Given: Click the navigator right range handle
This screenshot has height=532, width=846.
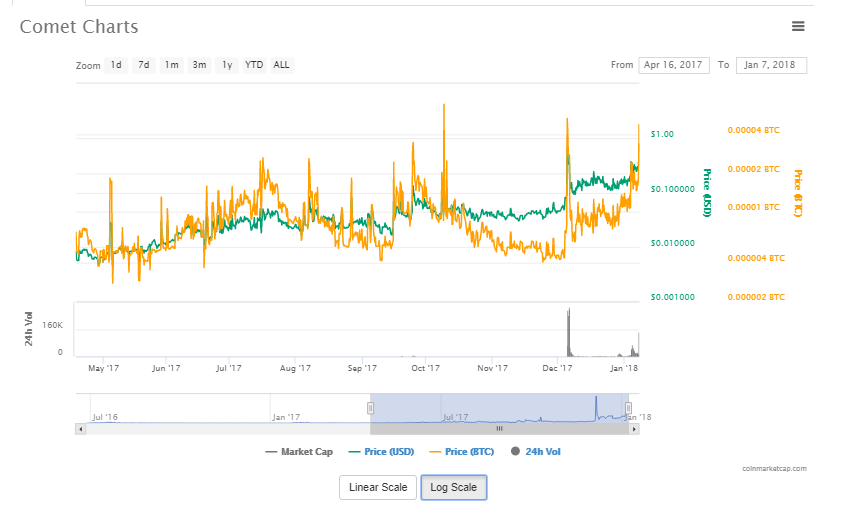Looking at the screenshot, I should [629, 408].
